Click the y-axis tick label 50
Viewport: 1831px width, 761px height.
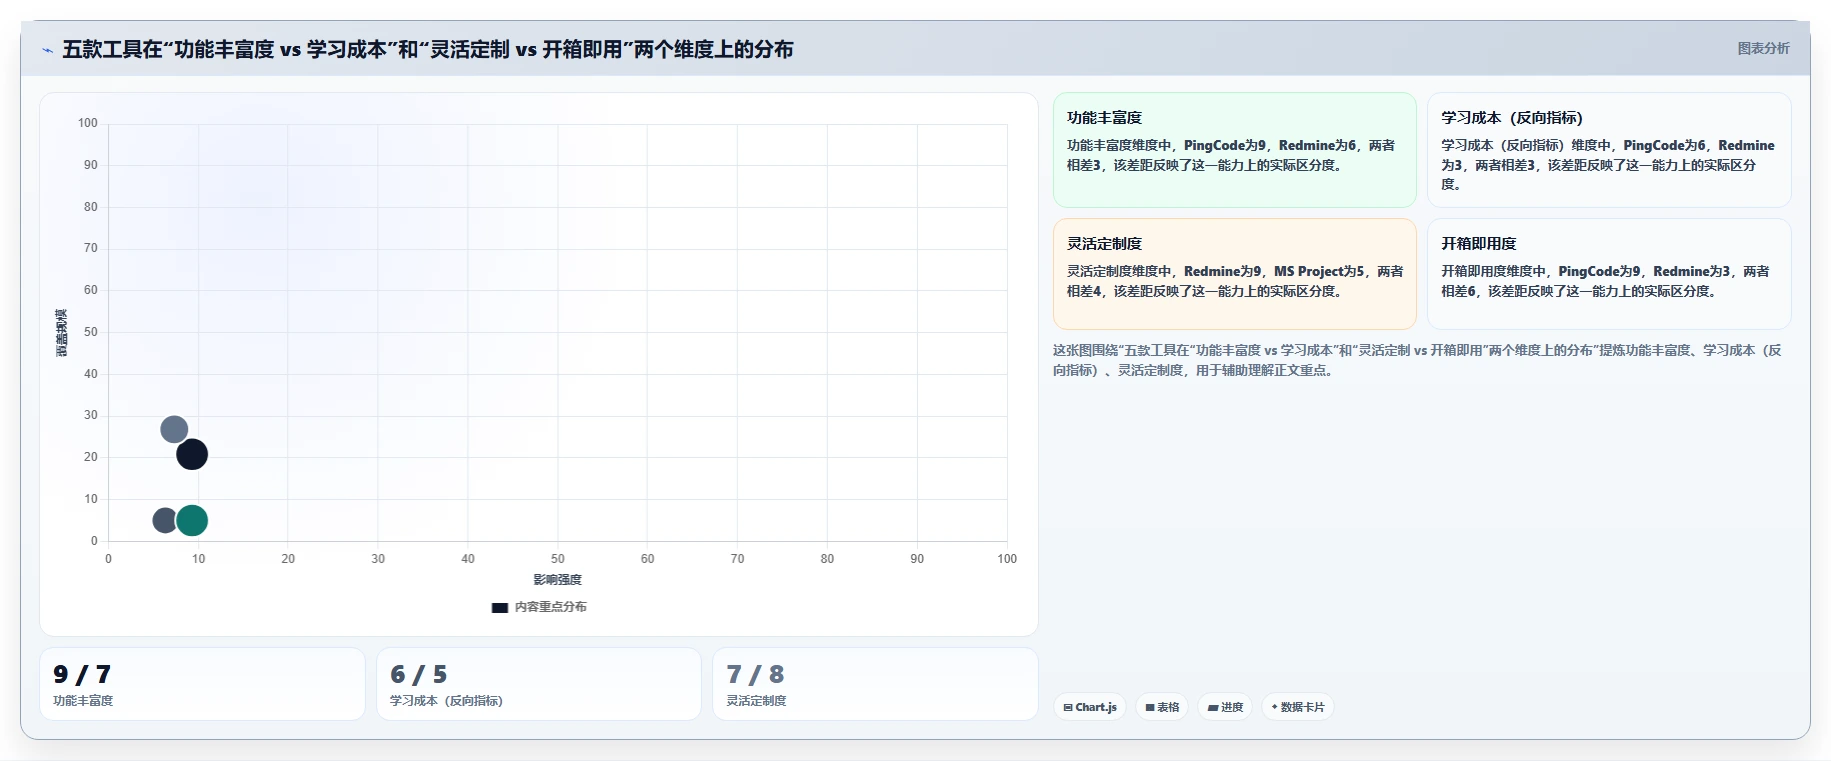(91, 332)
